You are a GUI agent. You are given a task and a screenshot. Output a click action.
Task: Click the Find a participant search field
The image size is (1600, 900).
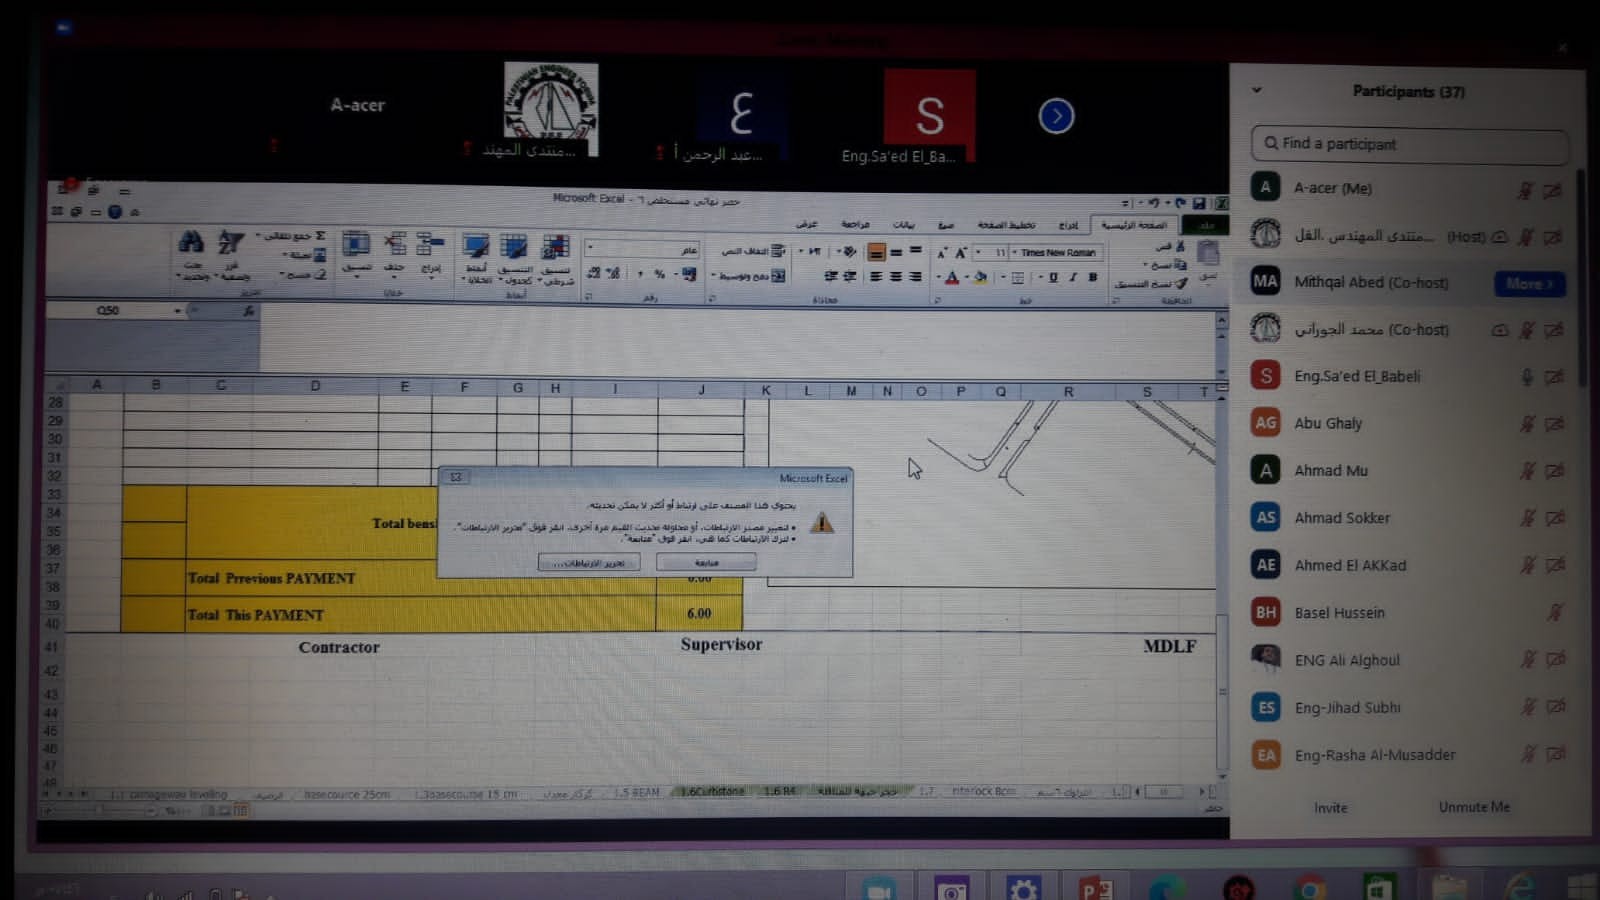1410,144
